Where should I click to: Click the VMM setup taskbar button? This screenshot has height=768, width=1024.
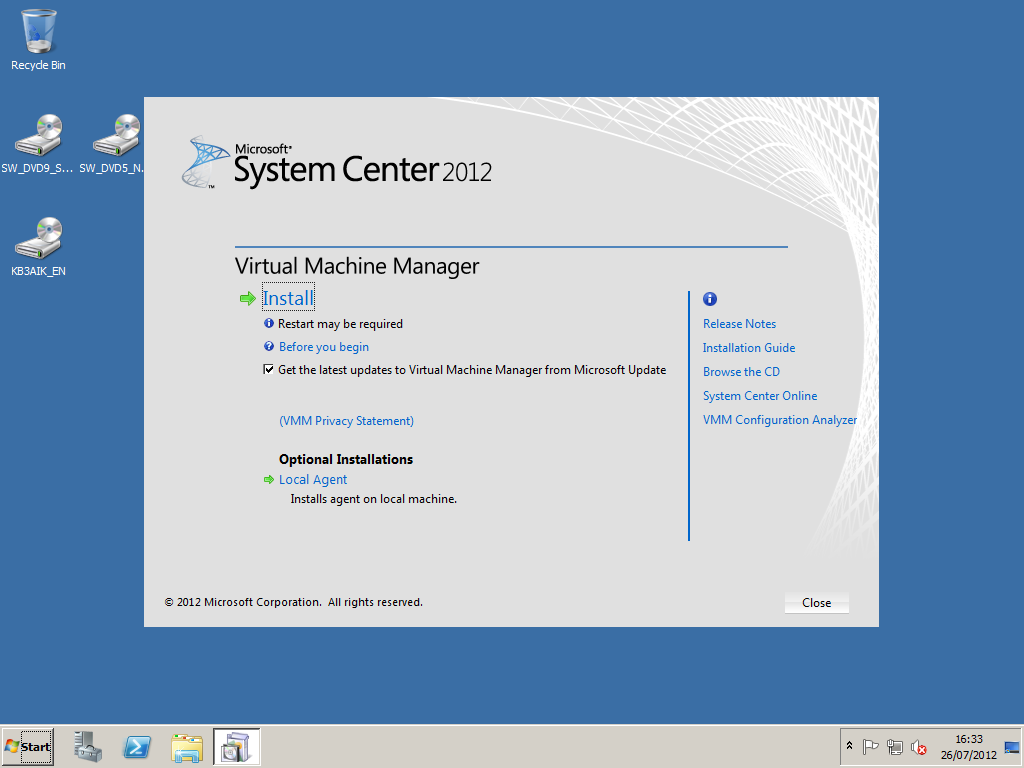pyautogui.click(x=236, y=746)
